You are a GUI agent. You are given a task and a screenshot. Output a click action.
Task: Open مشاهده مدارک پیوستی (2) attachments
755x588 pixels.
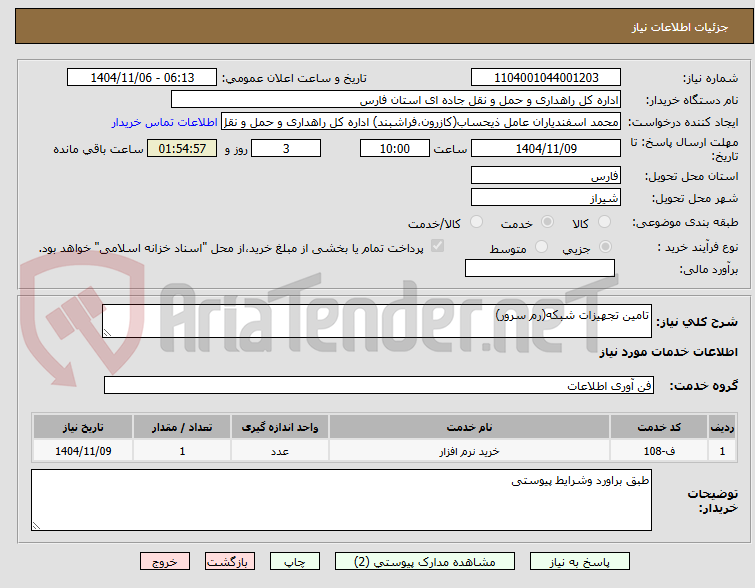(425, 562)
